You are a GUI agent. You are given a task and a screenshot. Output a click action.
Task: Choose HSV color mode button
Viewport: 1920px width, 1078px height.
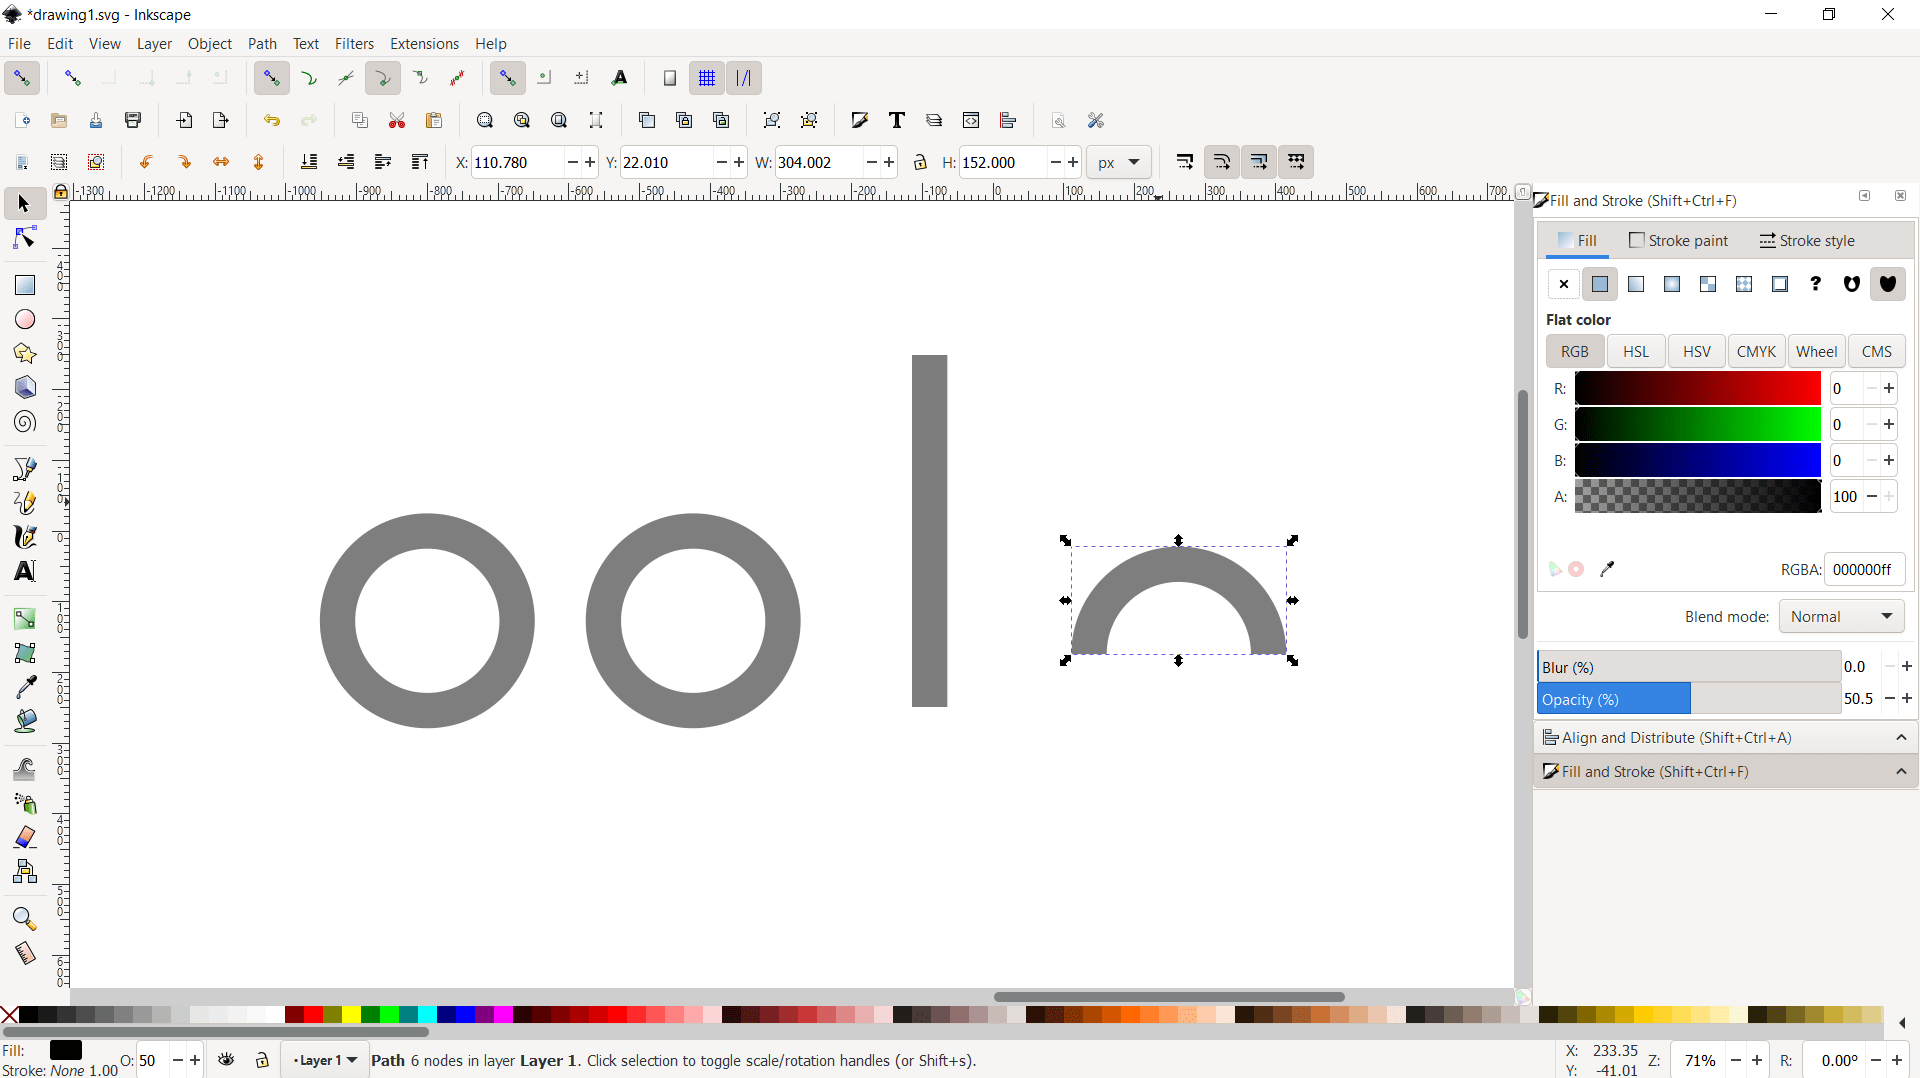1696,352
